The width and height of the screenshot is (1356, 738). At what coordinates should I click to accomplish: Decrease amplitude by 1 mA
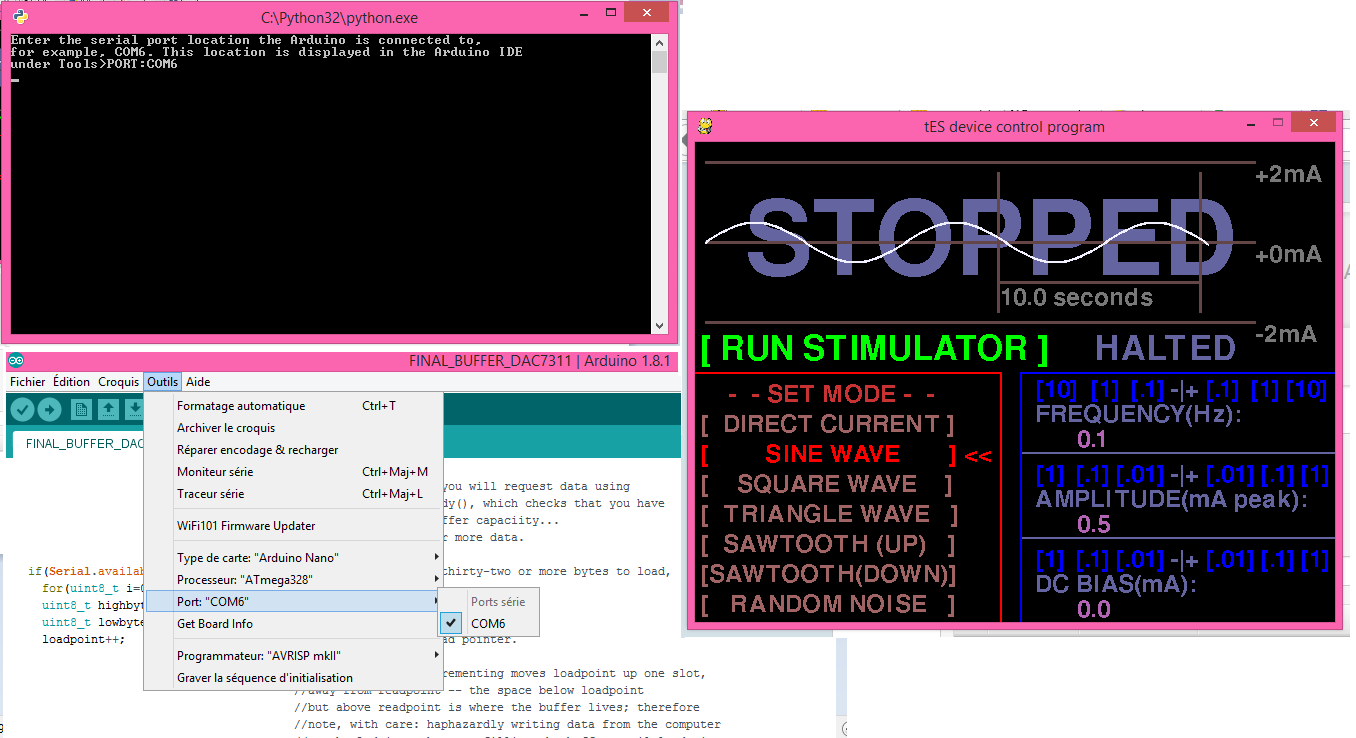[x=1051, y=474]
